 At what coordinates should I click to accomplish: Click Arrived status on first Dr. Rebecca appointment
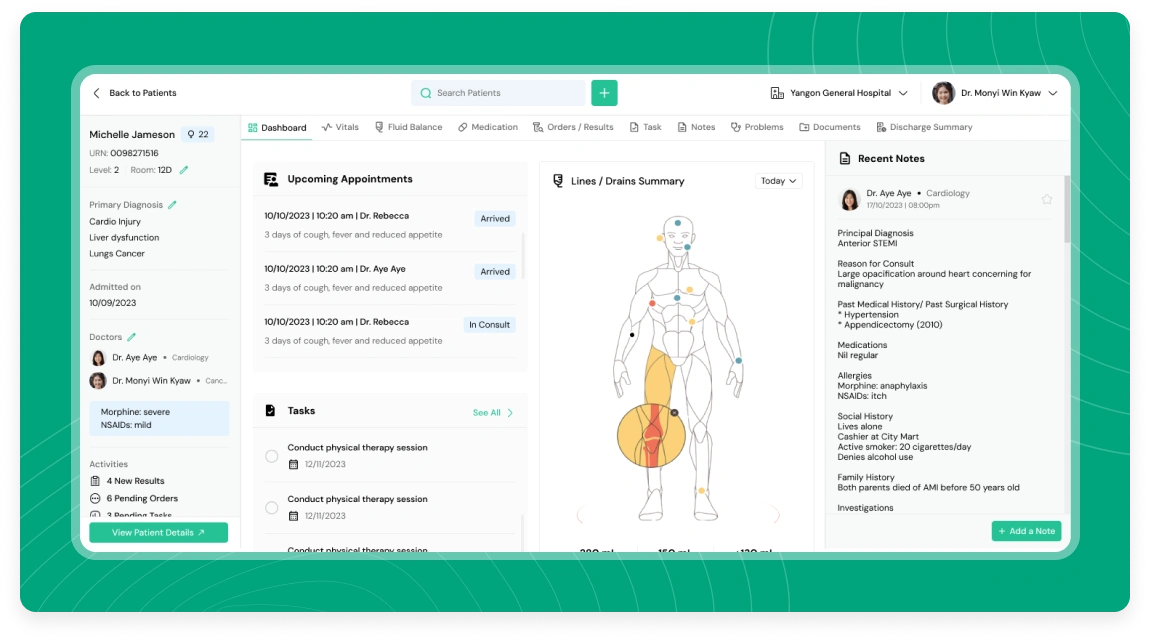(x=495, y=218)
